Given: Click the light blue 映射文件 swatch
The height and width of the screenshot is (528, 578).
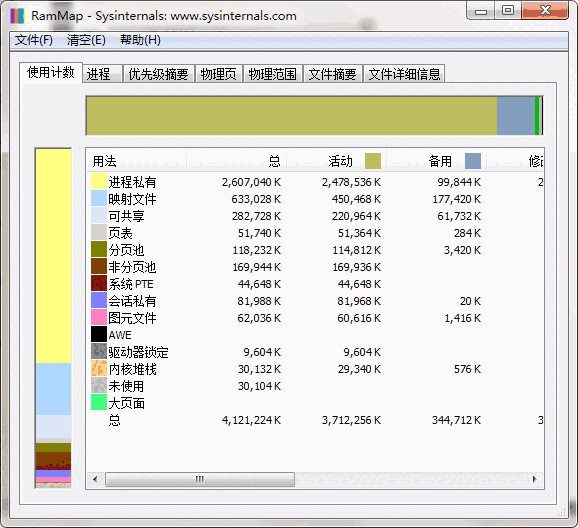Looking at the screenshot, I should click(x=99, y=198).
